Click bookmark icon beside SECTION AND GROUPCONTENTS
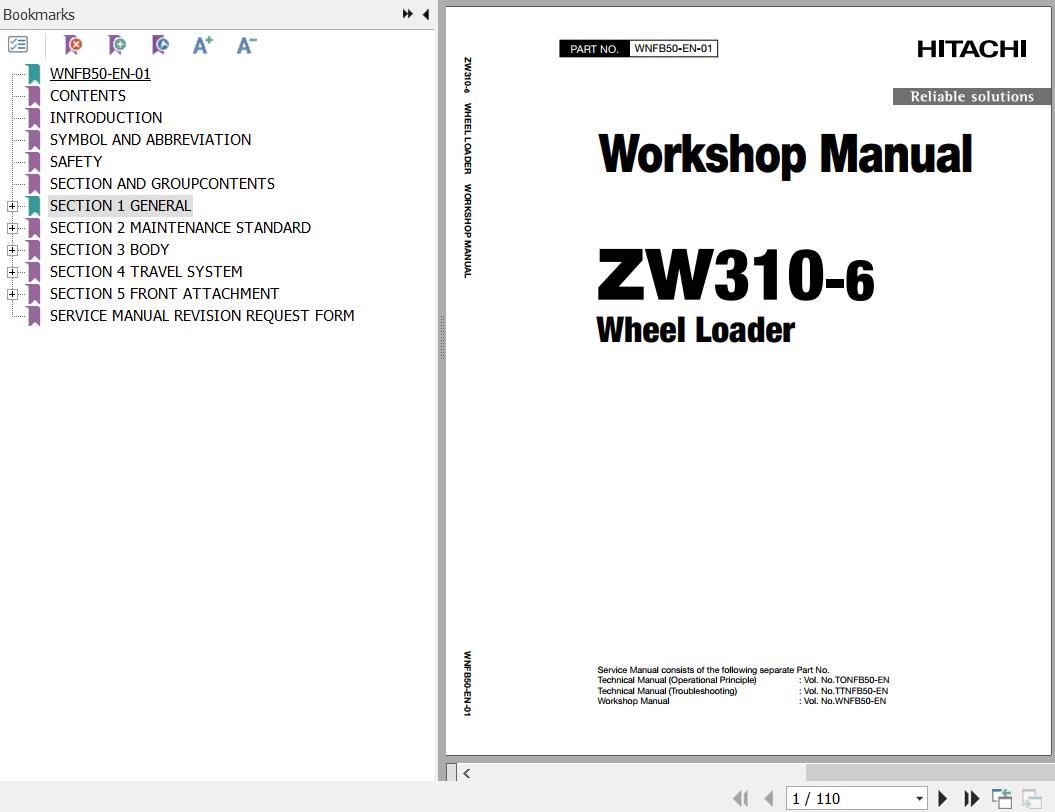The height and width of the screenshot is (812, 1055). tap(34, 184)
